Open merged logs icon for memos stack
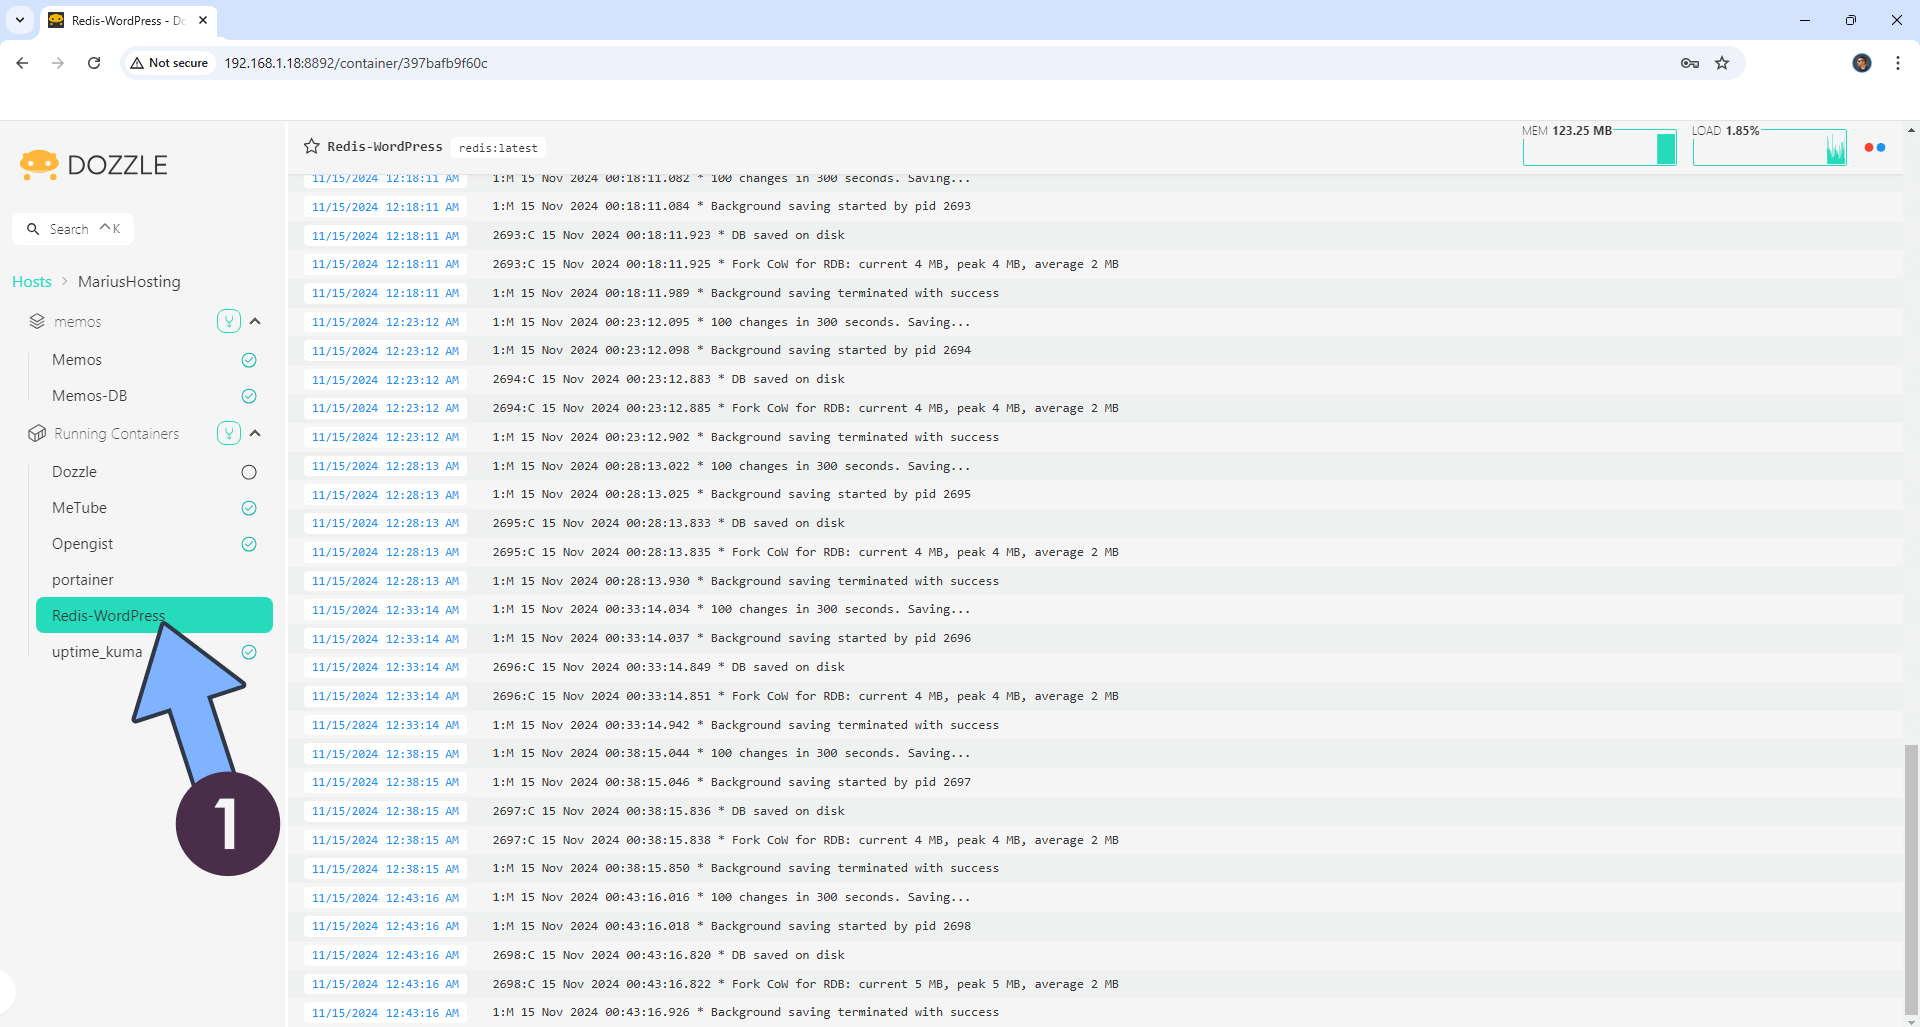Viewport: 1920px width, 1027px height. 229,321
